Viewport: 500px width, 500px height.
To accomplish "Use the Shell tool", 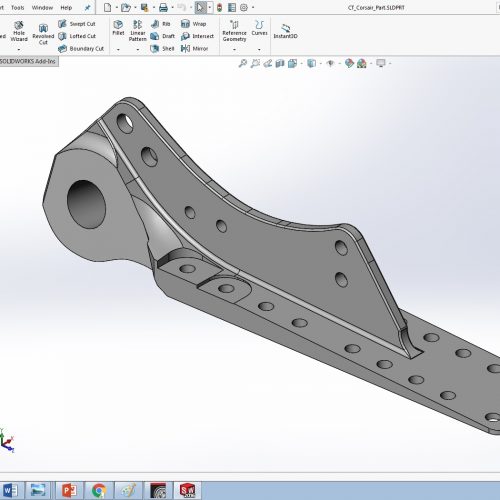I will [x=162, y=49].
